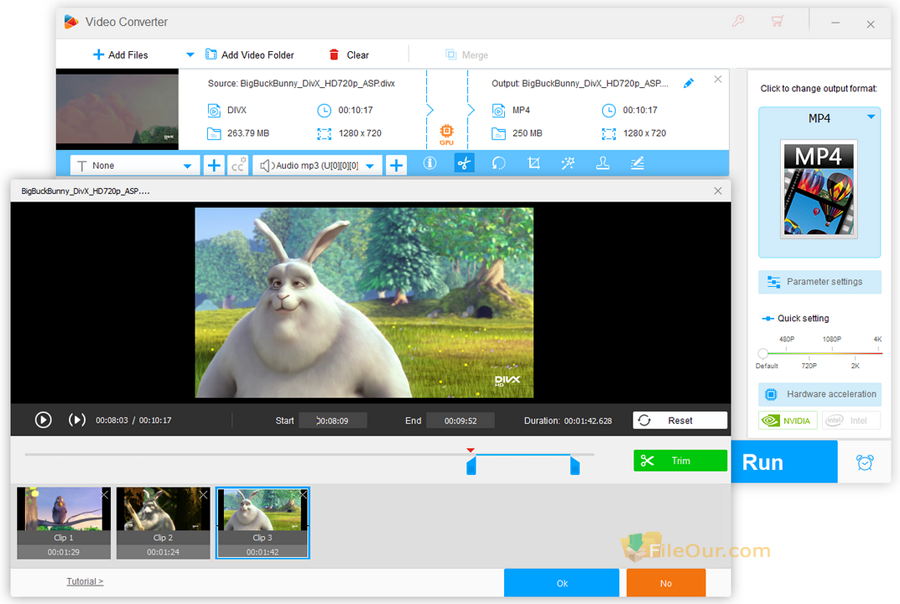
Task: Minimize the Video Converter window
Action: [x=835, y=23]
